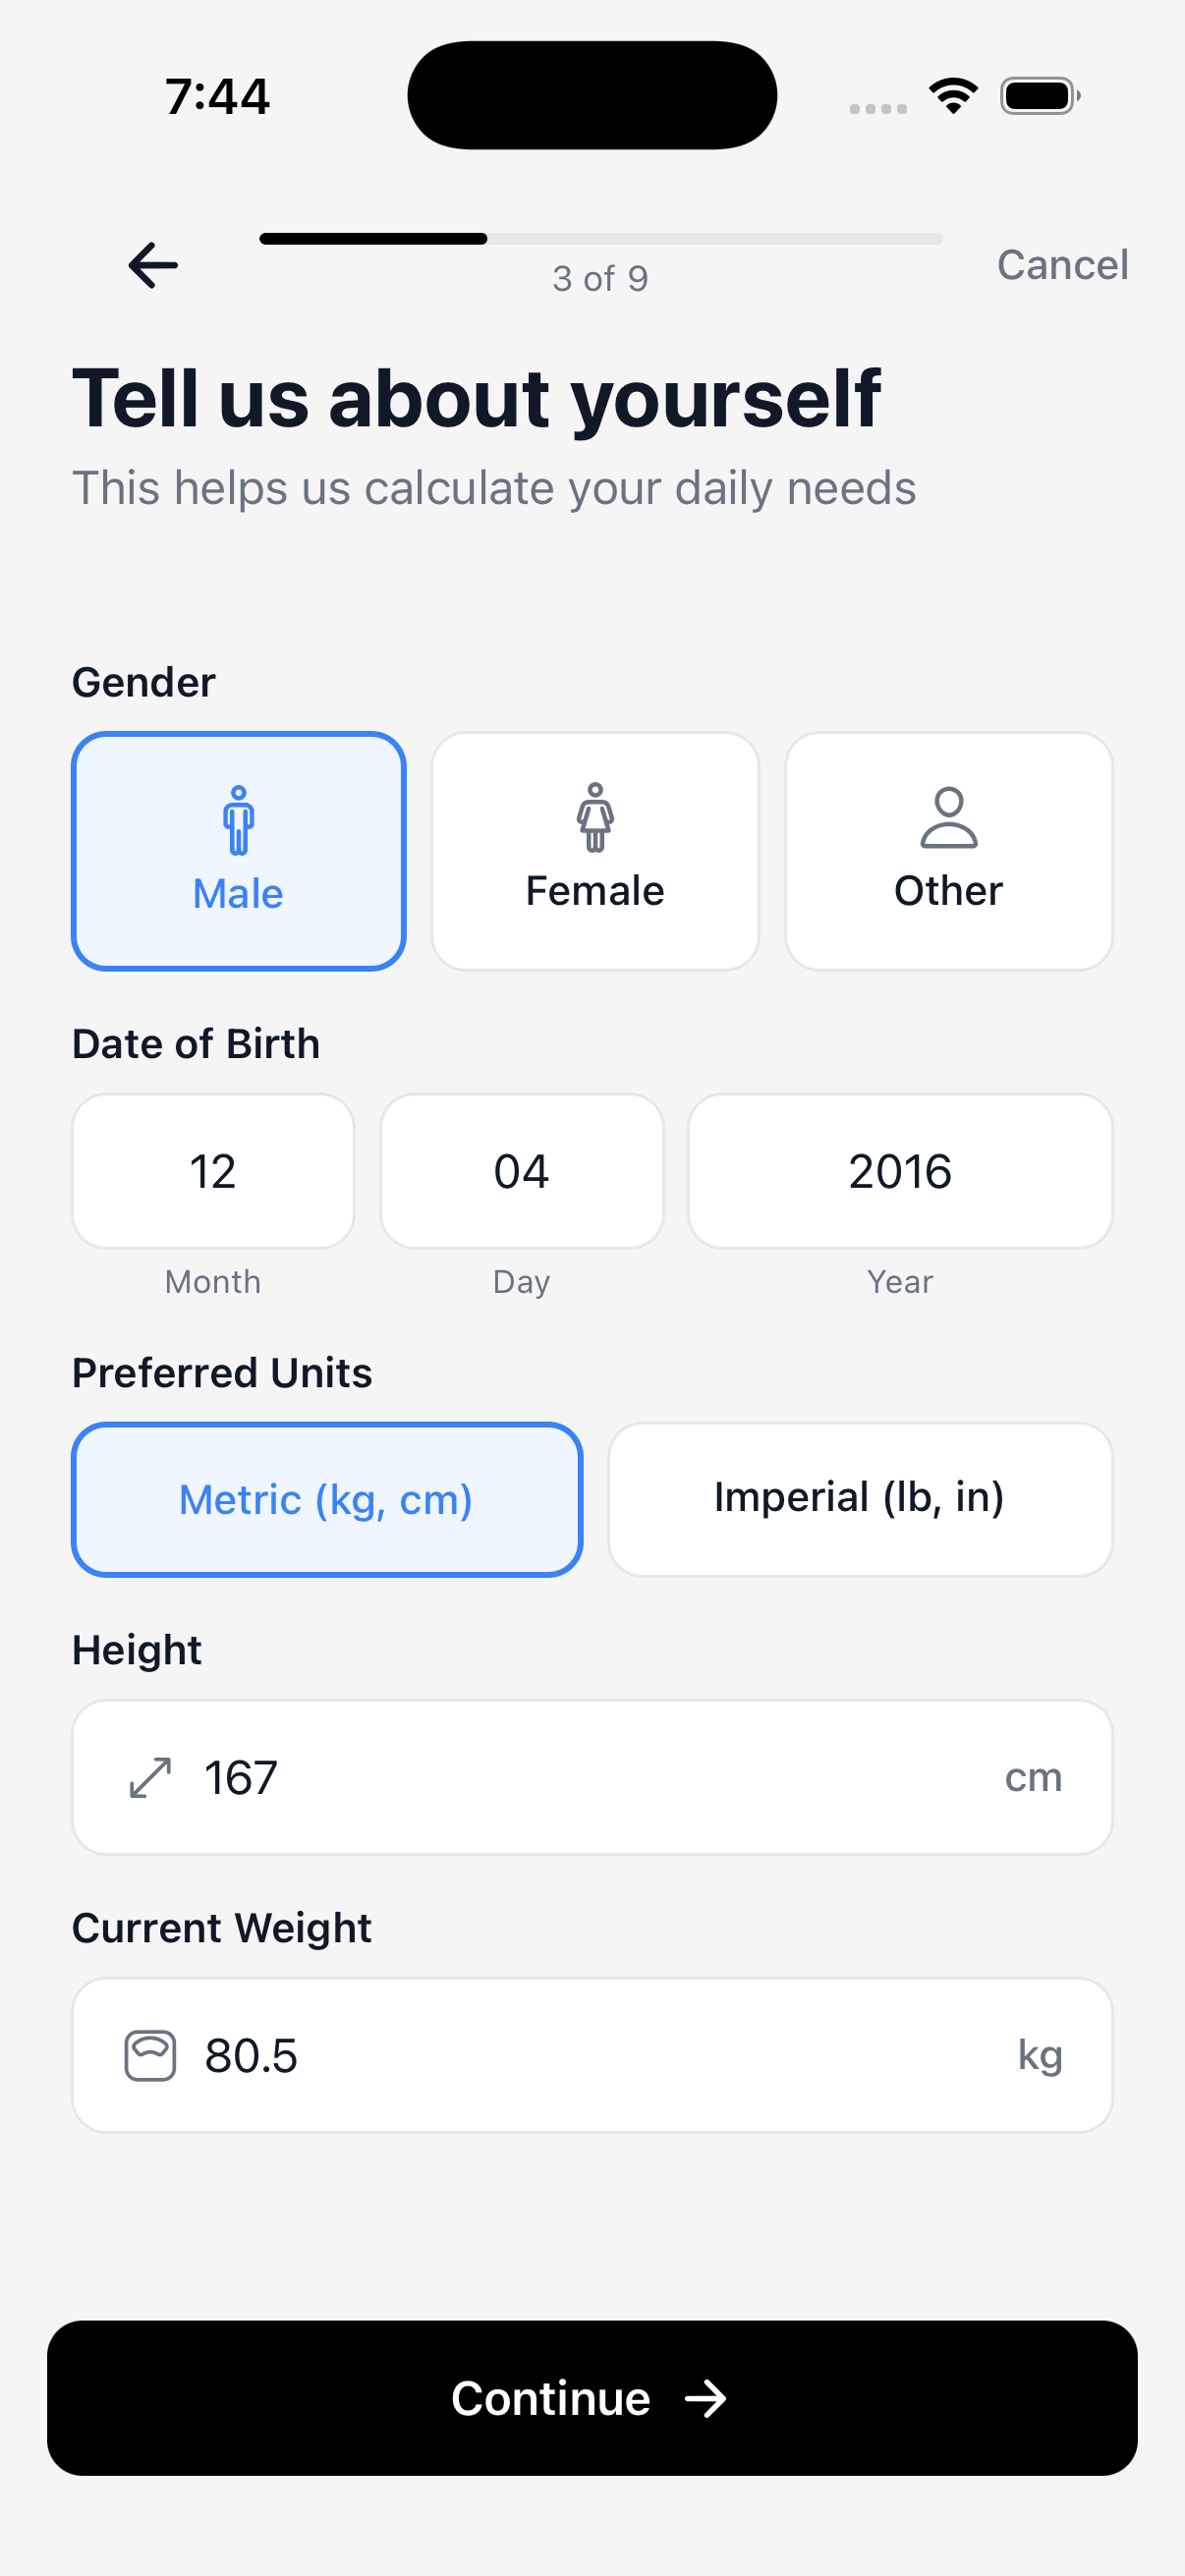Open the Month selector showing 12

click(x=211, y=1170)
